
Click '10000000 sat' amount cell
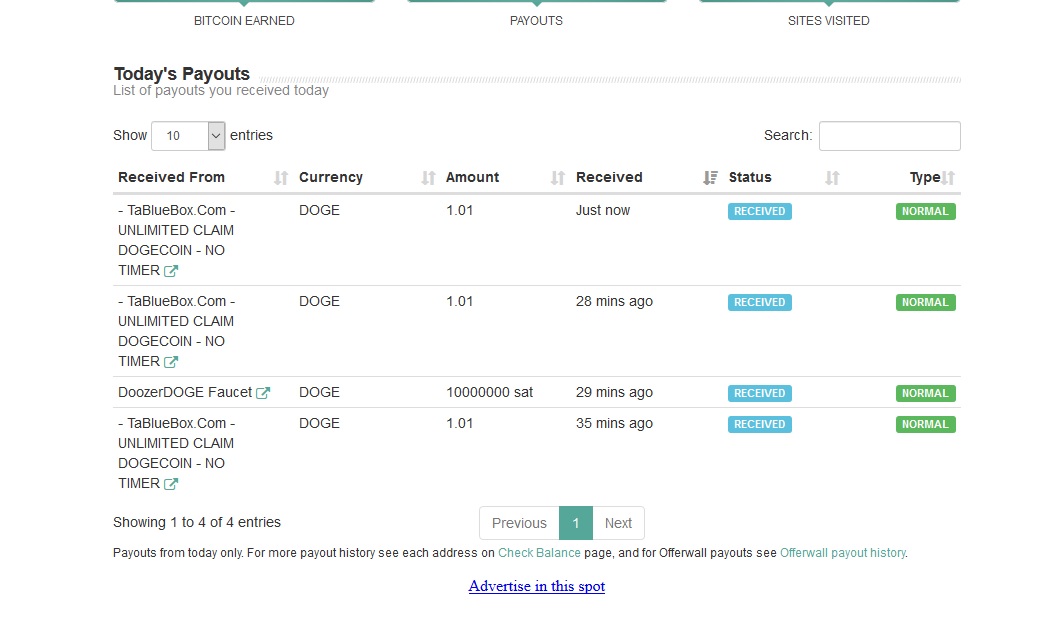(490, 393)
